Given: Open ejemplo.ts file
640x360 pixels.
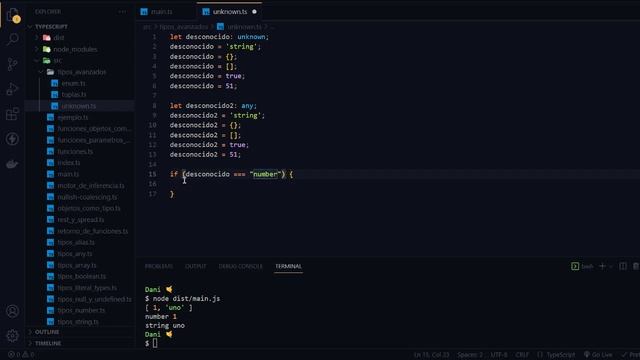Looking at the screenshot, I should (72, 118).
